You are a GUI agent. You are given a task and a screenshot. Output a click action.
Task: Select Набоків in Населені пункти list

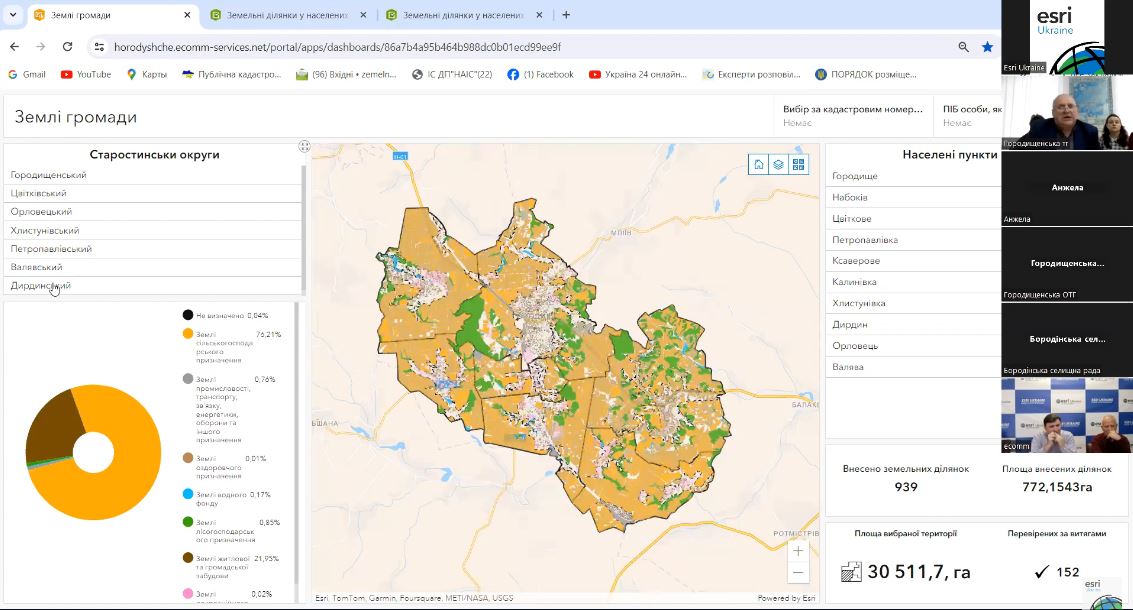click(913, 197)
